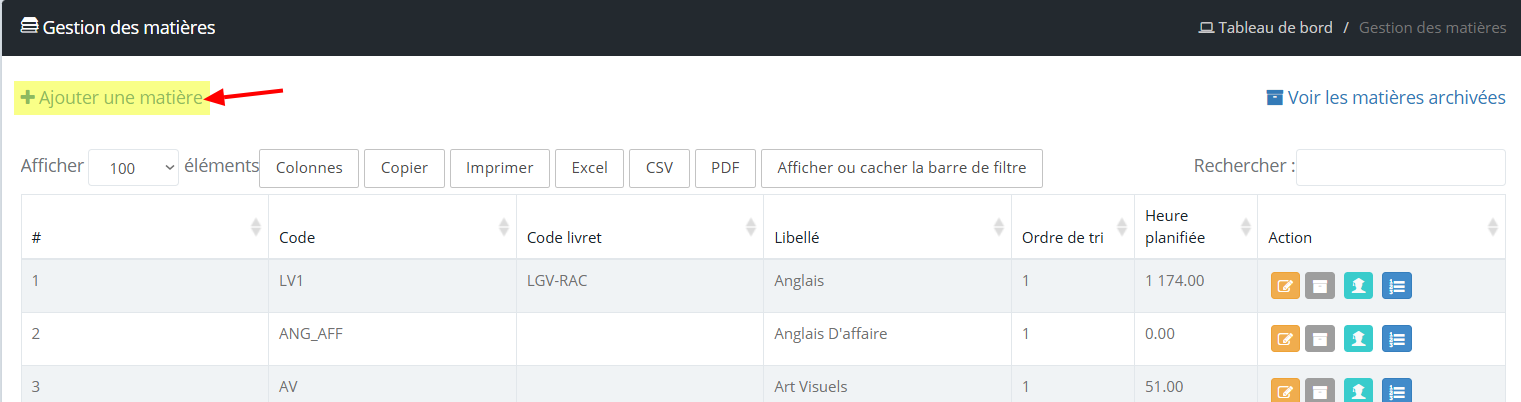Viewport: 1521px width, 402px height.
Task: Sort table by Libellé column
Action: (x=887, y=227)
